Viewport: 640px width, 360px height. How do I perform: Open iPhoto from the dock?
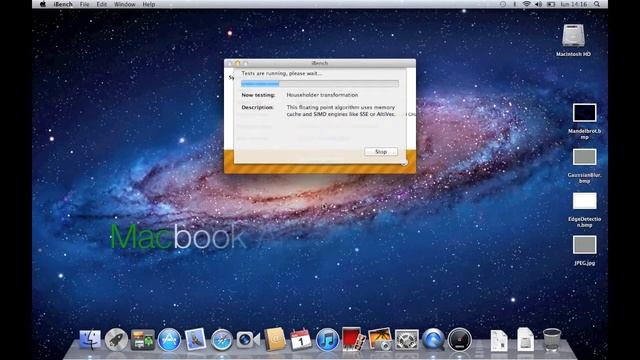[x=380, y=340]
